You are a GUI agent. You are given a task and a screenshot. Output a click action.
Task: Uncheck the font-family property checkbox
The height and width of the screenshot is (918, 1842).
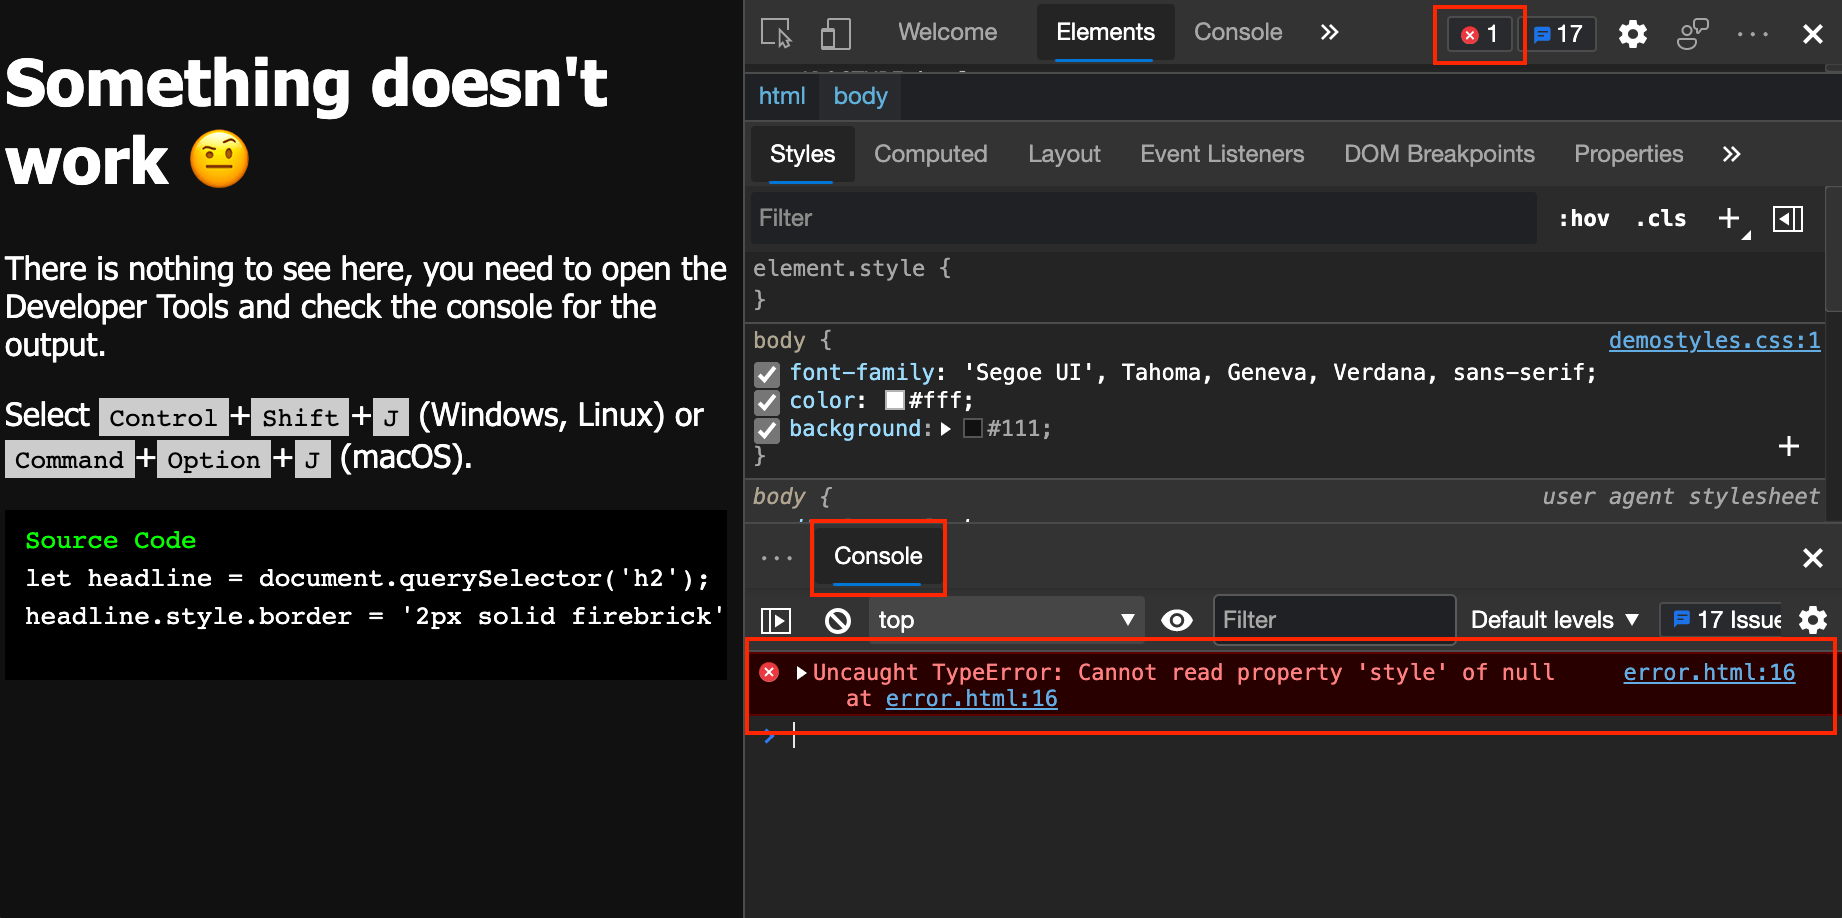(767, 374)
